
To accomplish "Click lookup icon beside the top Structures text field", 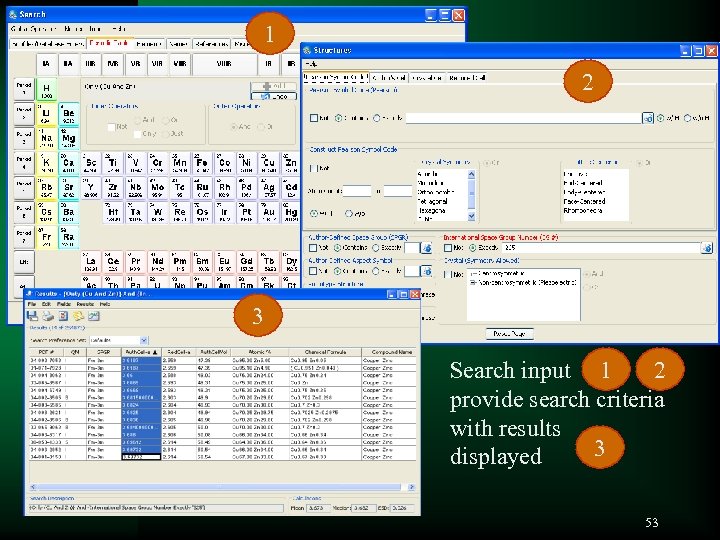I will pyautogui.click(x=648, y=117).
